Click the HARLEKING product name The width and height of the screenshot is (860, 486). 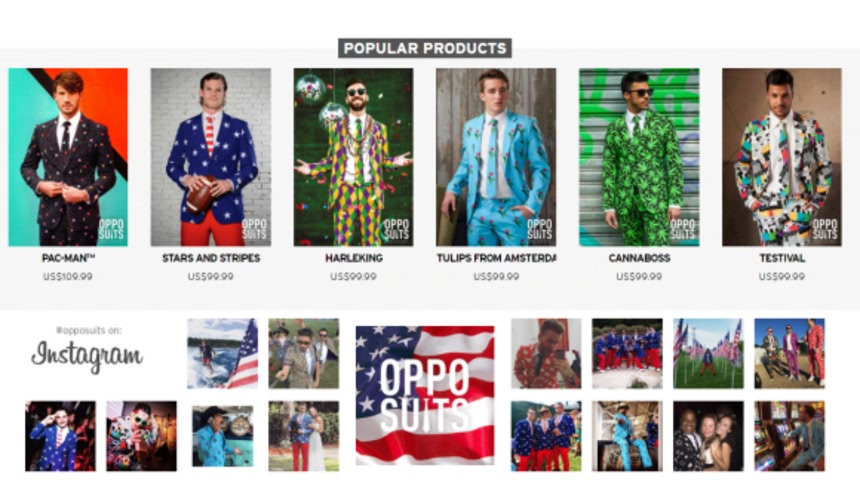(354, 258)
